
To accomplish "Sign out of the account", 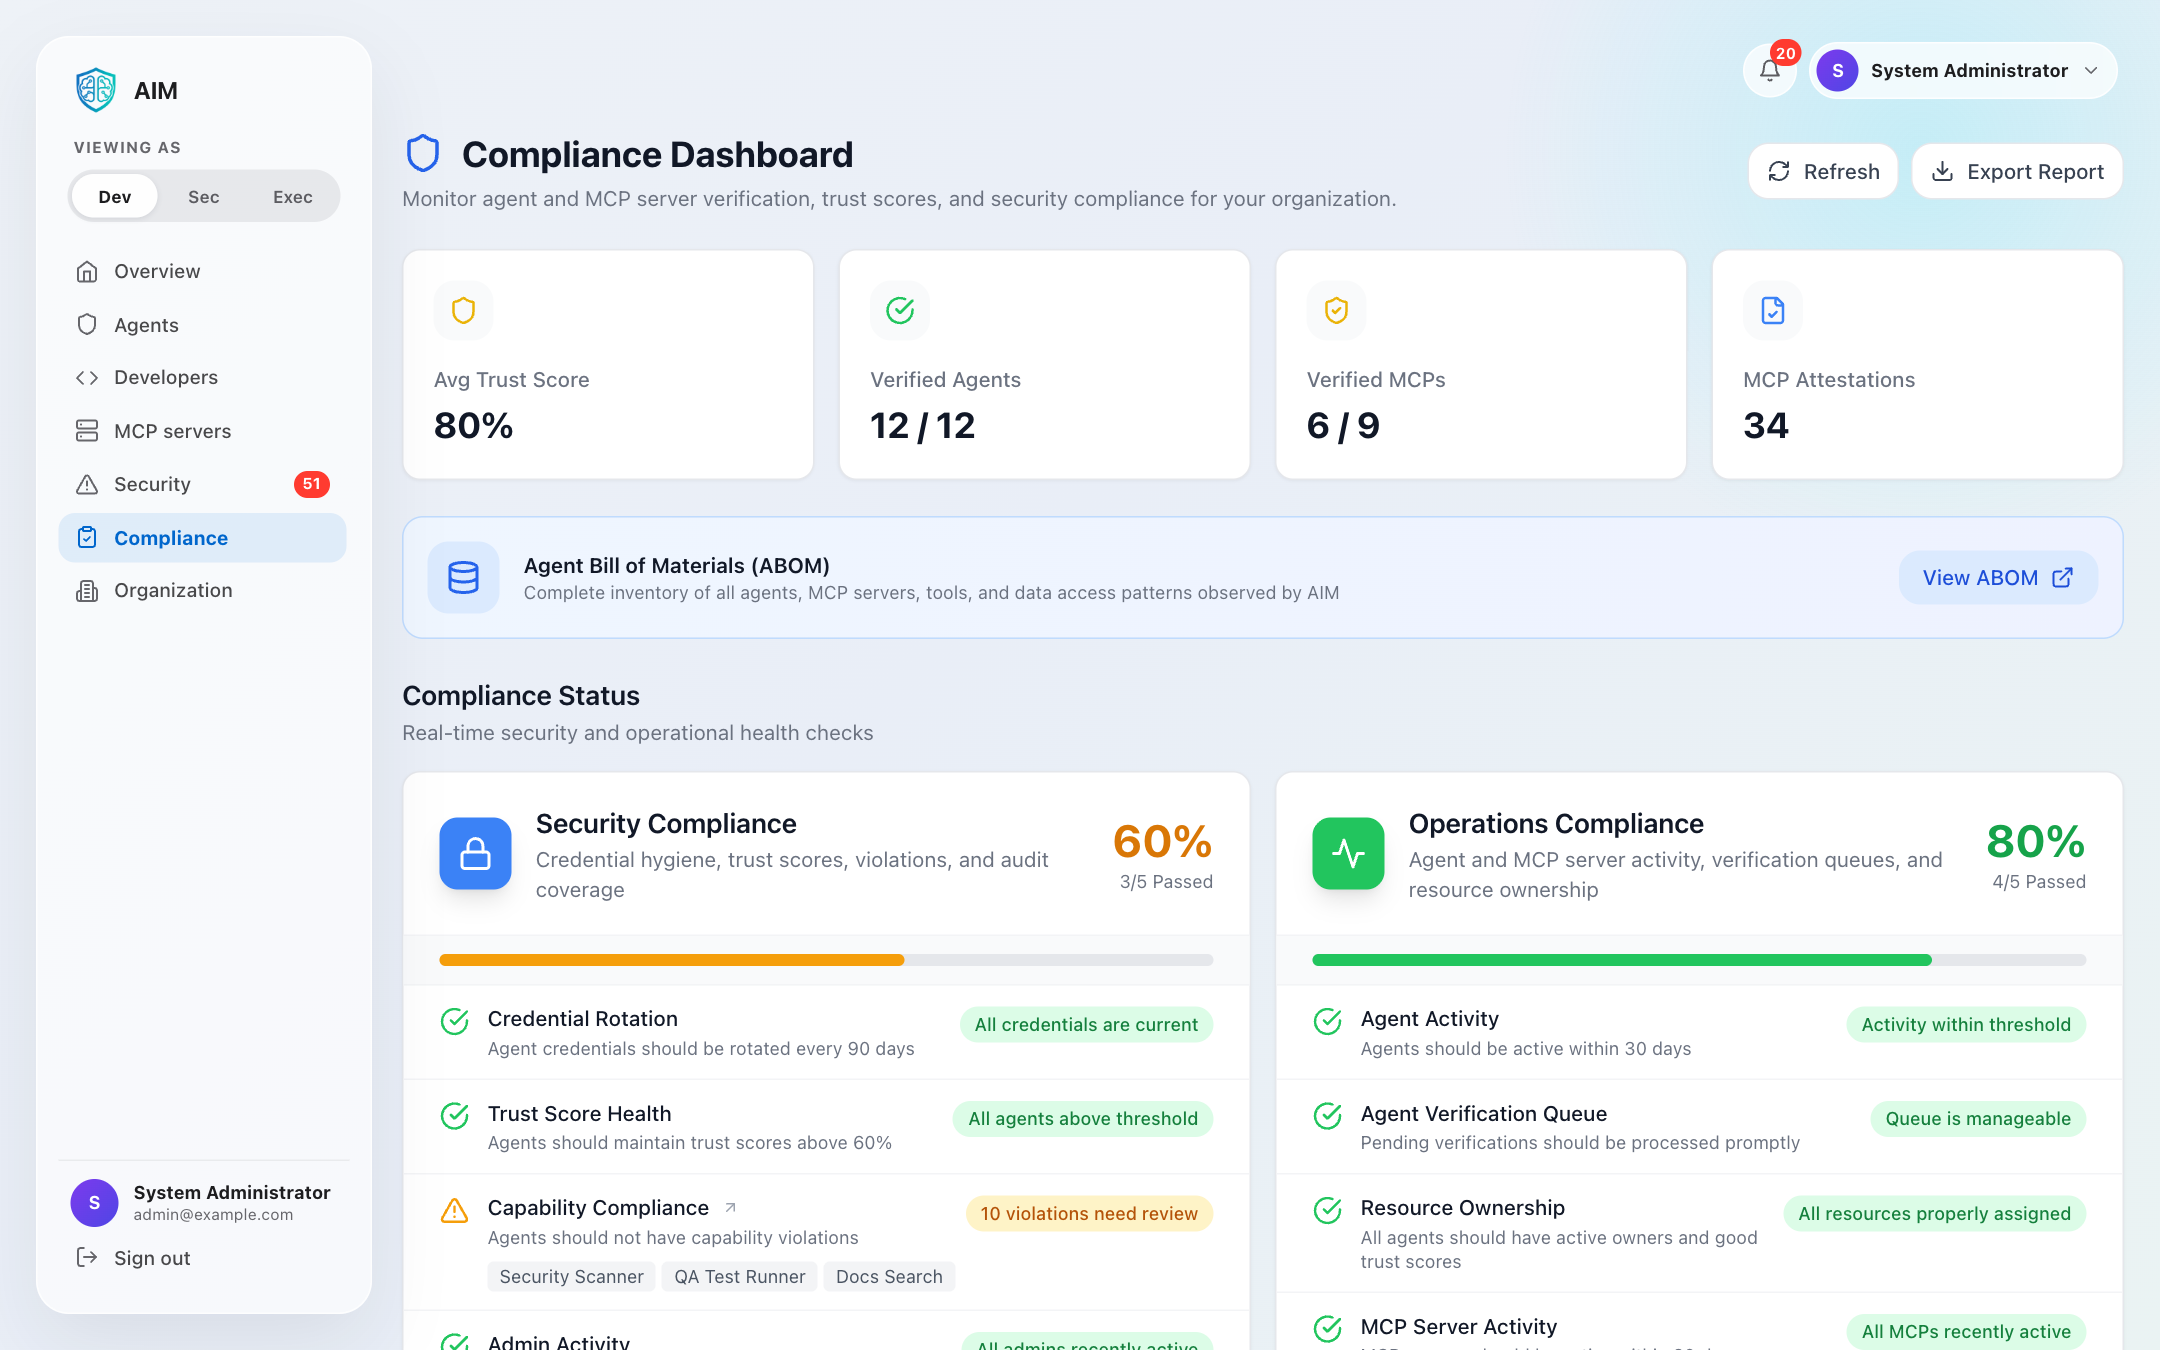I will pyautogui.click(x=133, y=1258).
